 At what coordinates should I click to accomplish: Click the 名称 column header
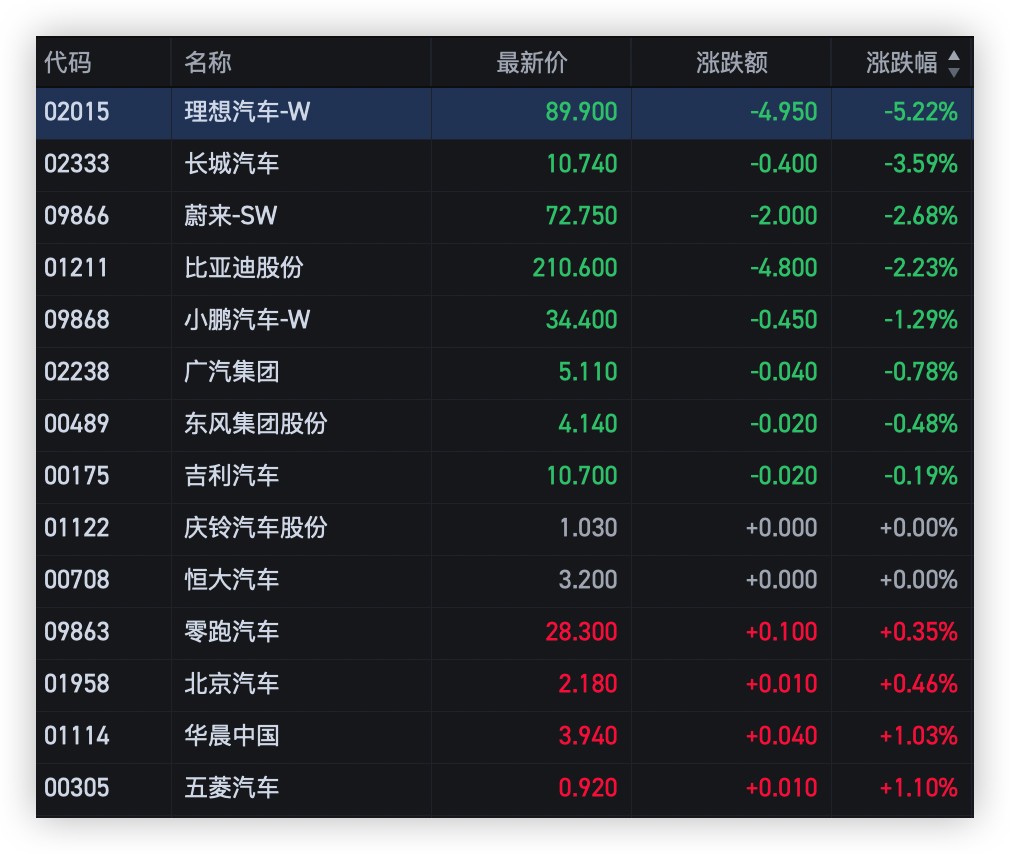[208, 63]
